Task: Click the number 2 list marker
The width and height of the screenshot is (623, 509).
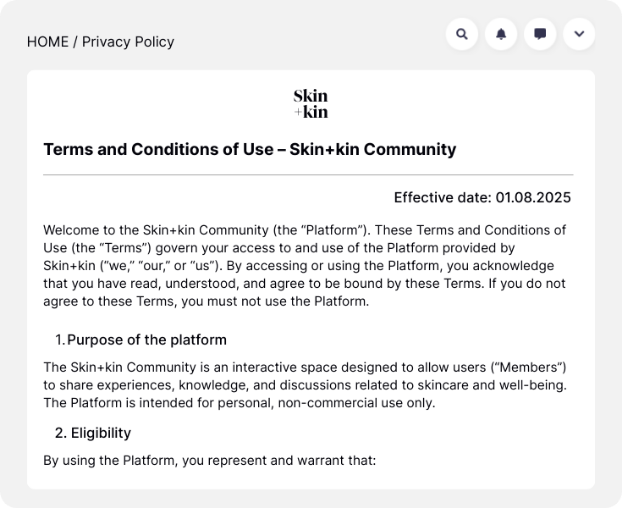Action: [x=61, y=433]
